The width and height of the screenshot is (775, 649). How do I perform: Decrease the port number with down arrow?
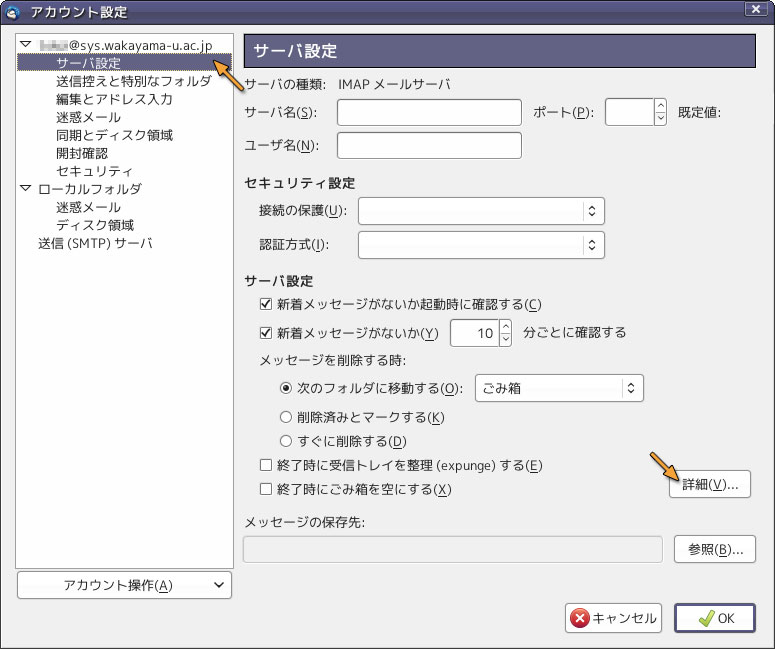[x=661, y=119]
